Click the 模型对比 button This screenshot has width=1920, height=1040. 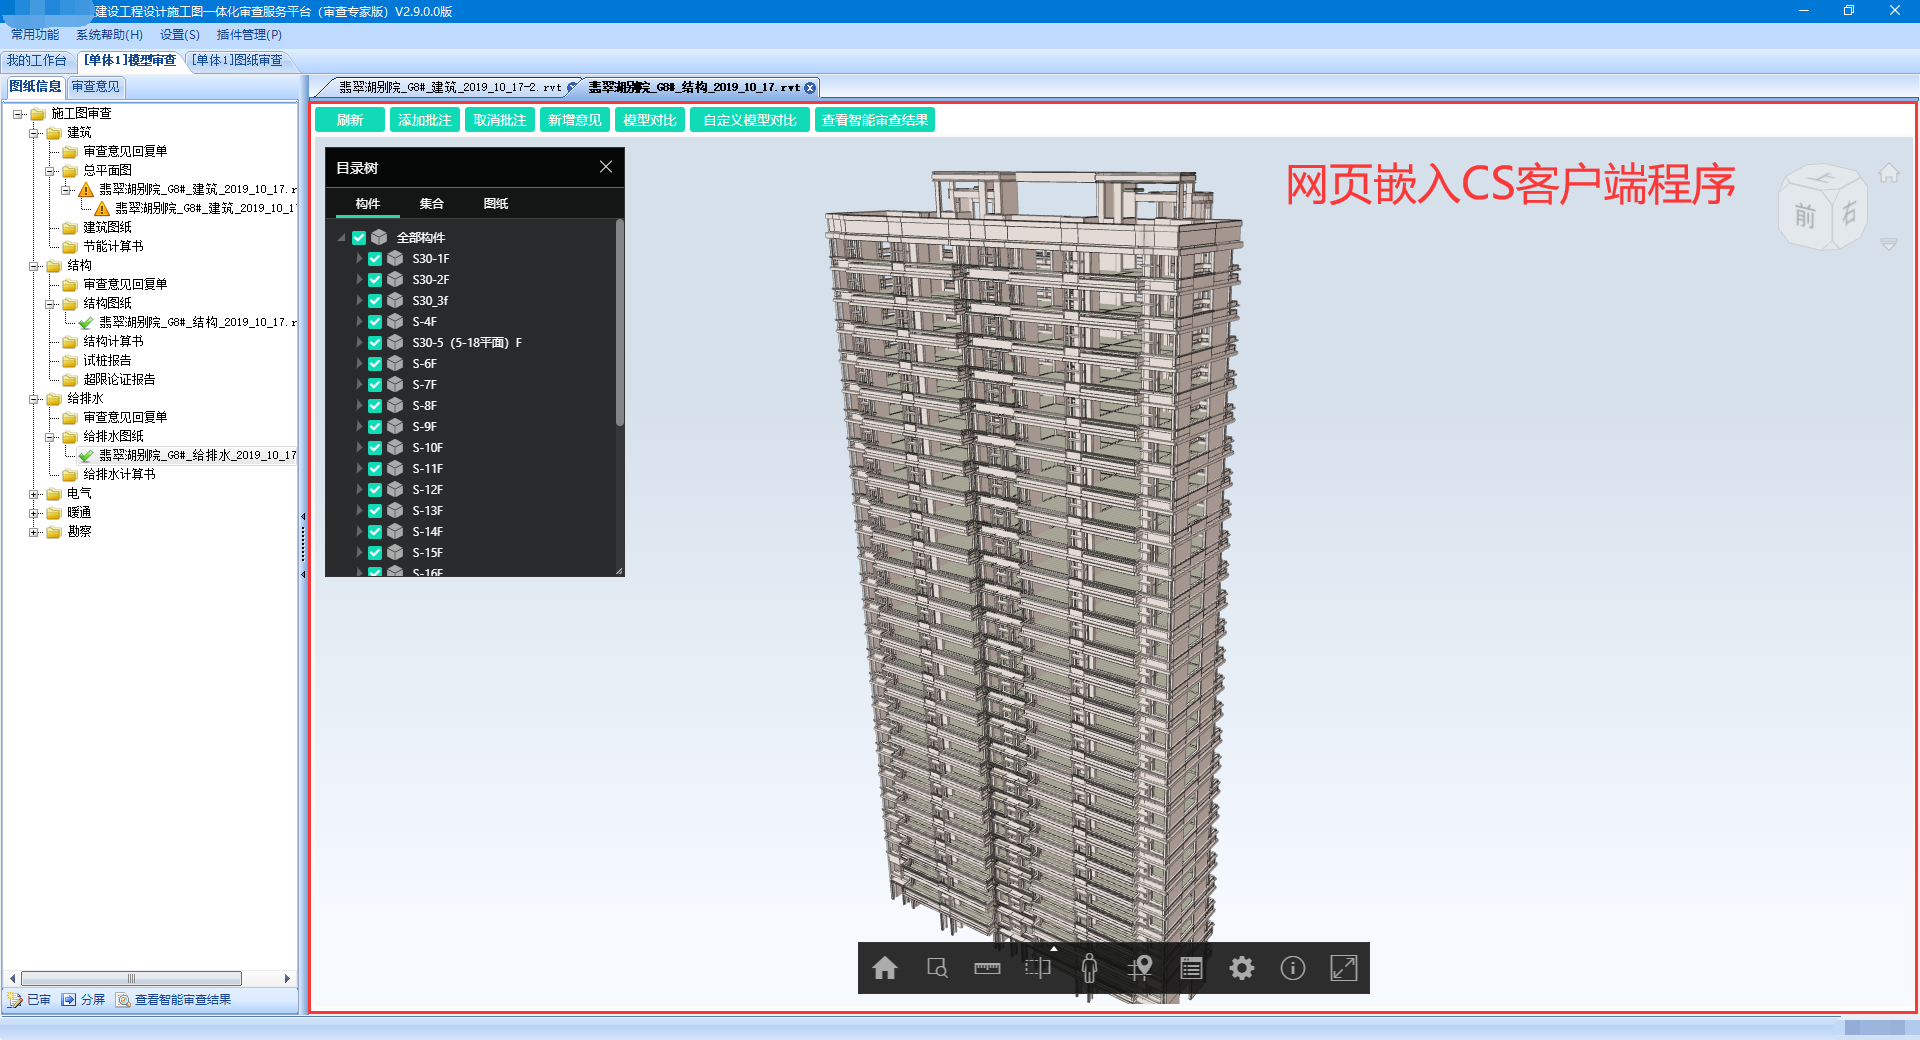point(649,120)
